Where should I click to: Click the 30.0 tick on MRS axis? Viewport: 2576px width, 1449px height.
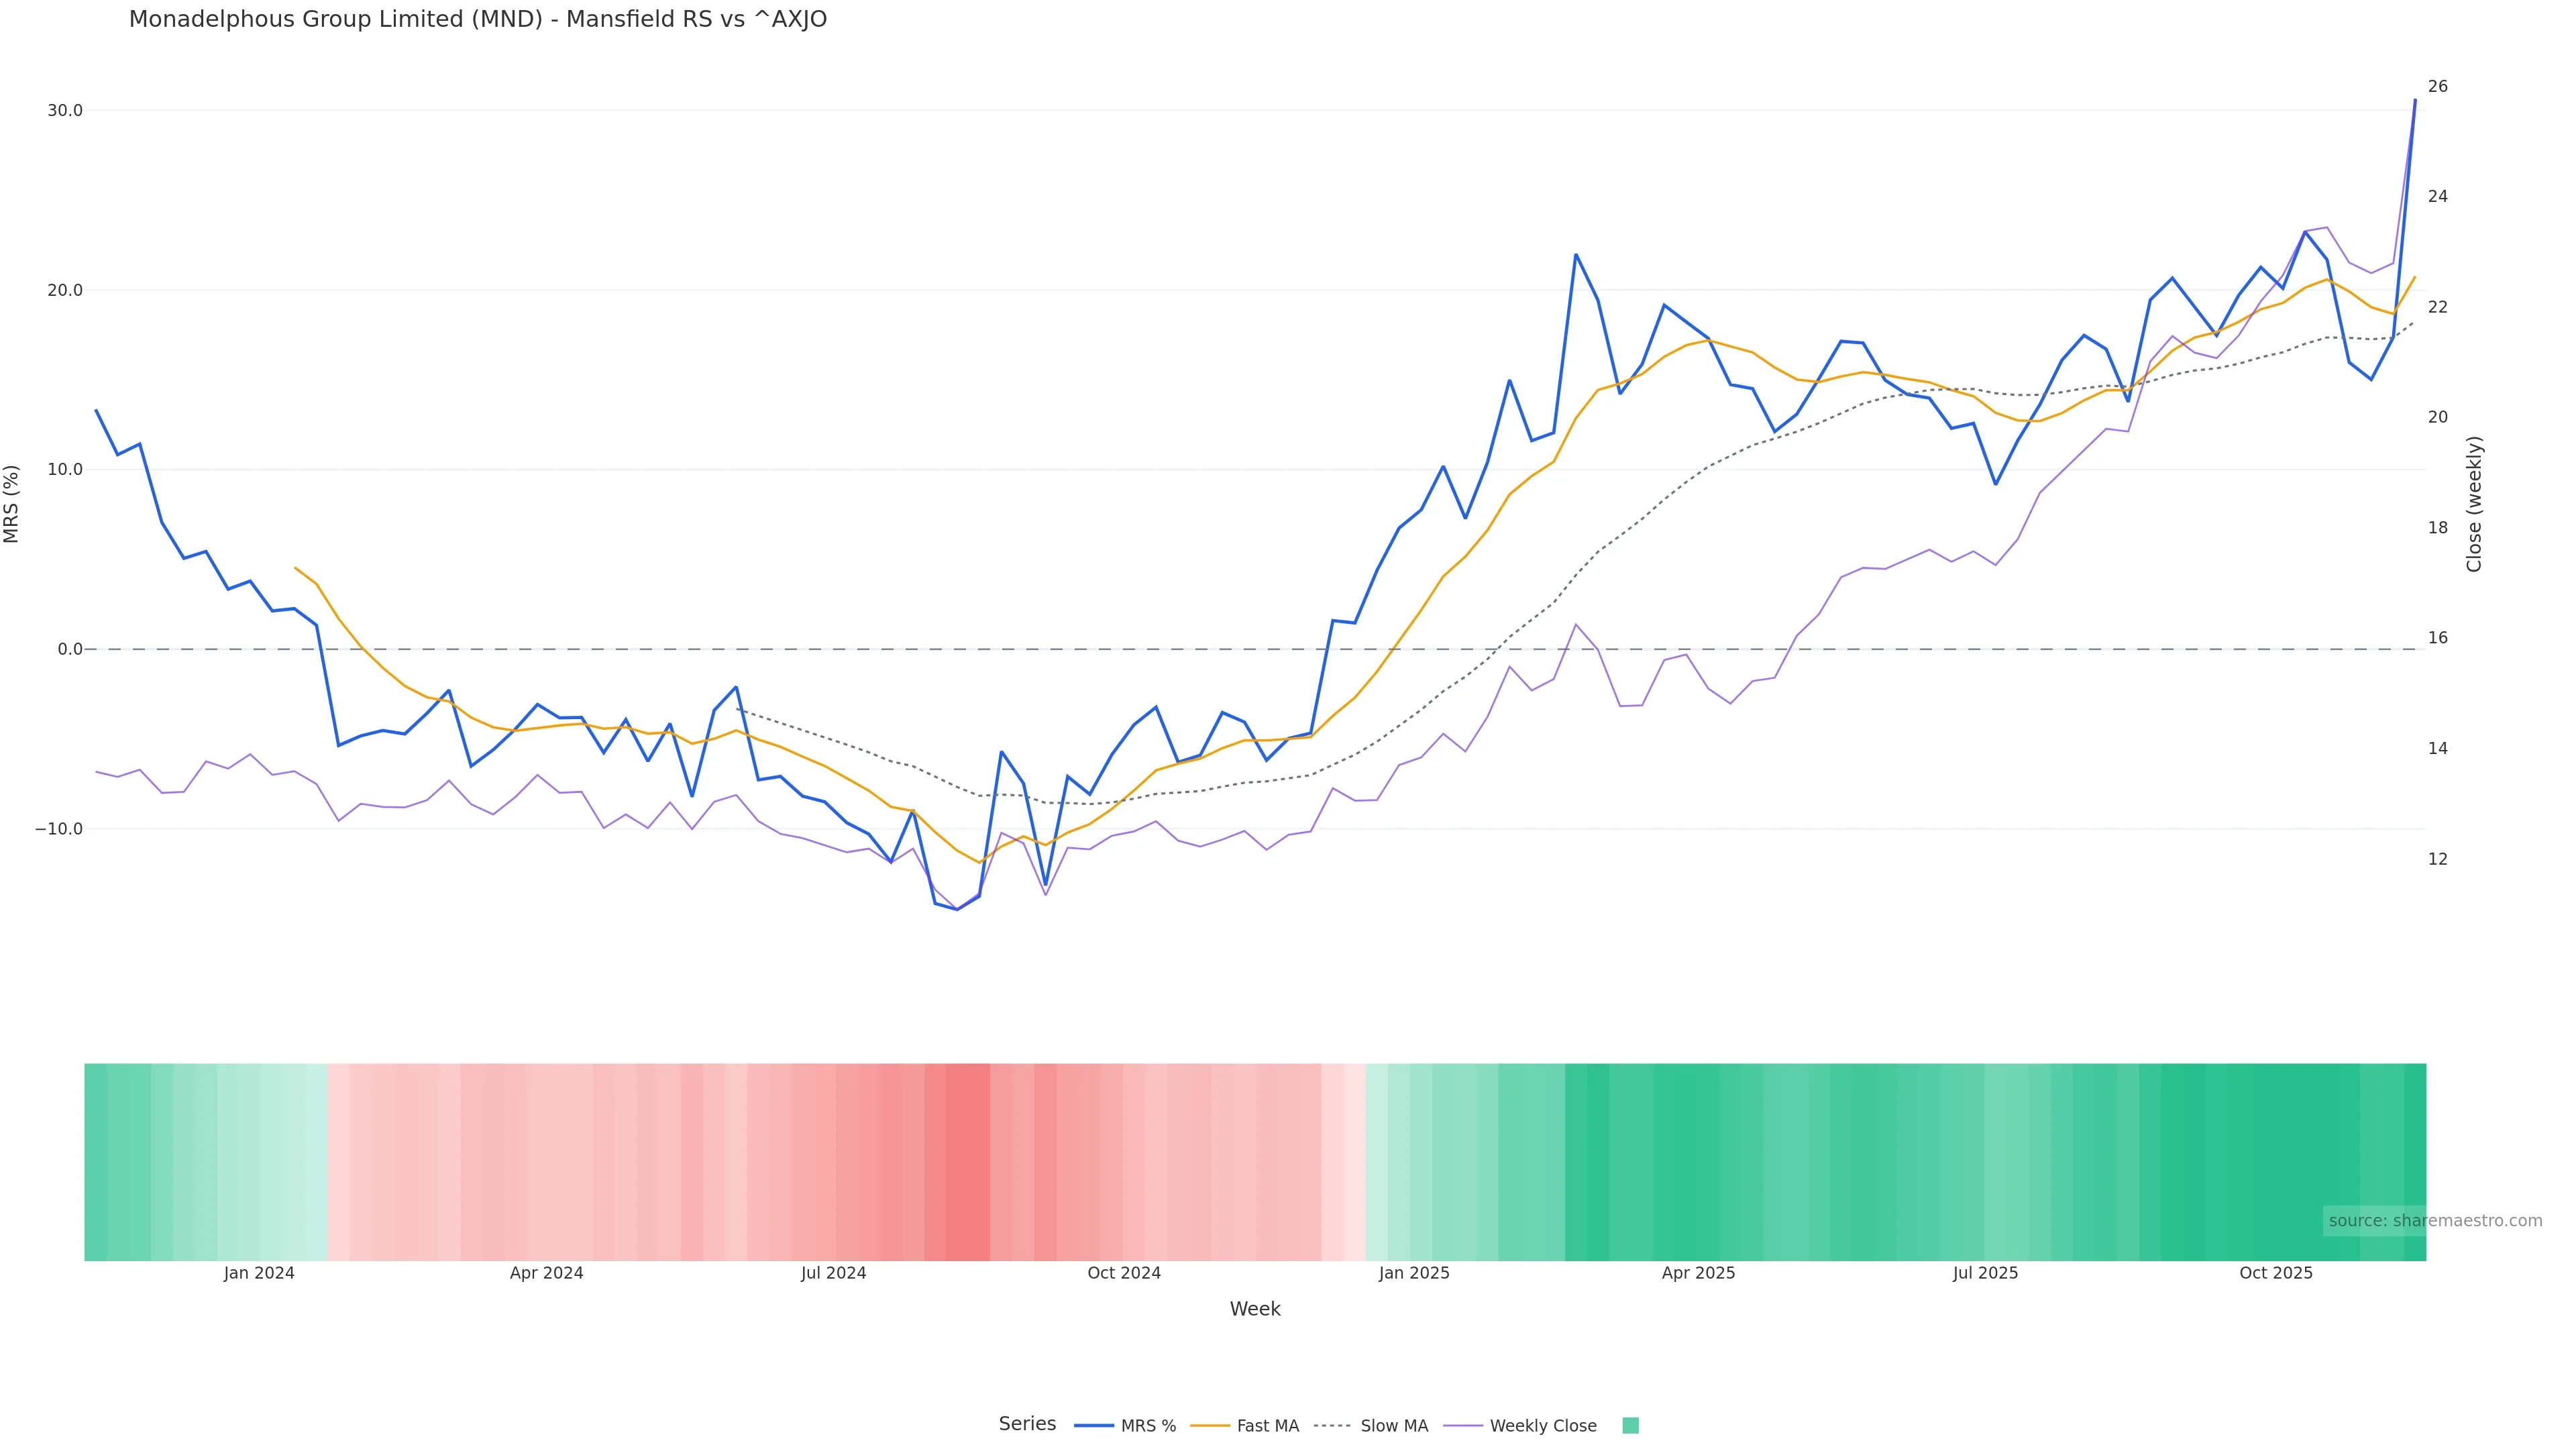coord(65,110)
